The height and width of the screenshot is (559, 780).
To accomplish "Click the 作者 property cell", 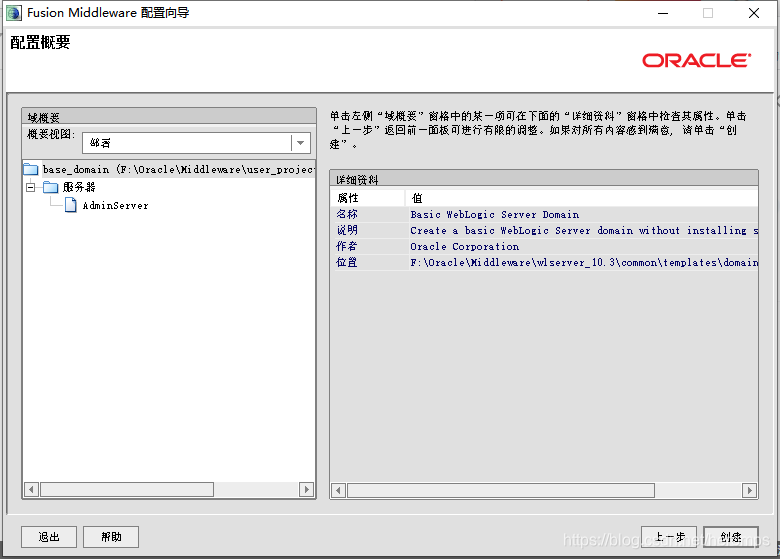I will [347, 246].
